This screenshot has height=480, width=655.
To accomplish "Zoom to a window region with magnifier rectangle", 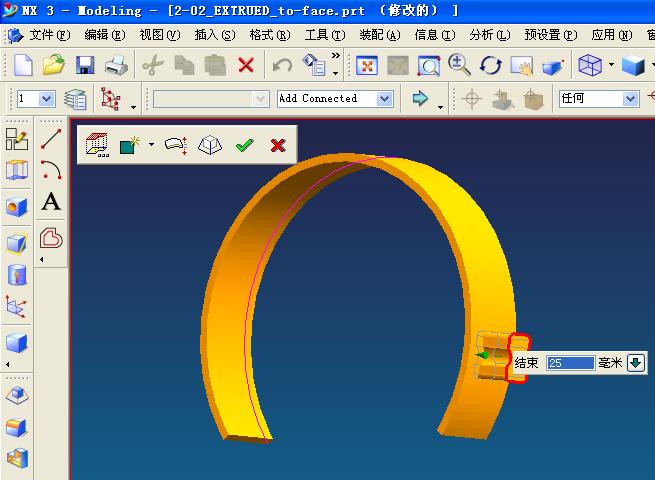I will pos(429,65).
